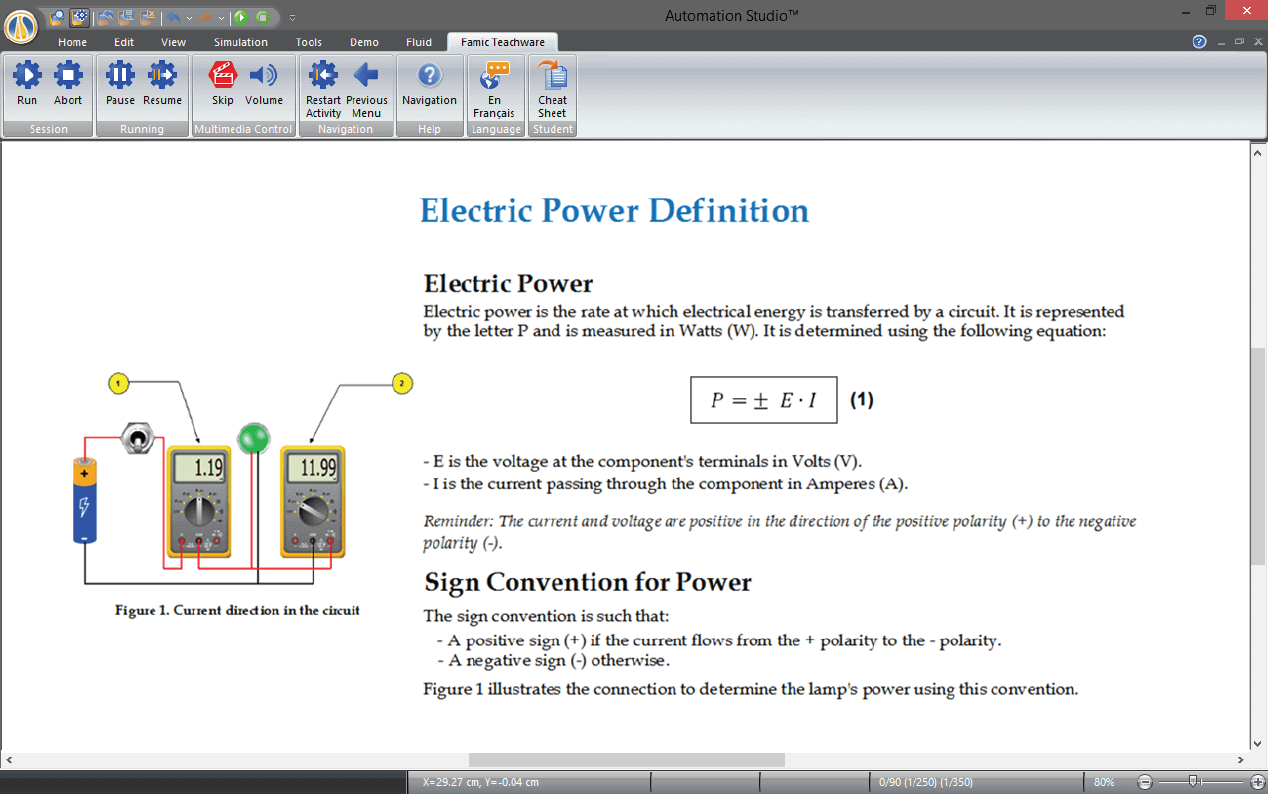The width and height of the screenshot is (1268, 794).
Task: Select the Famic Teachware tab
Action: click(x=503, y=42)
